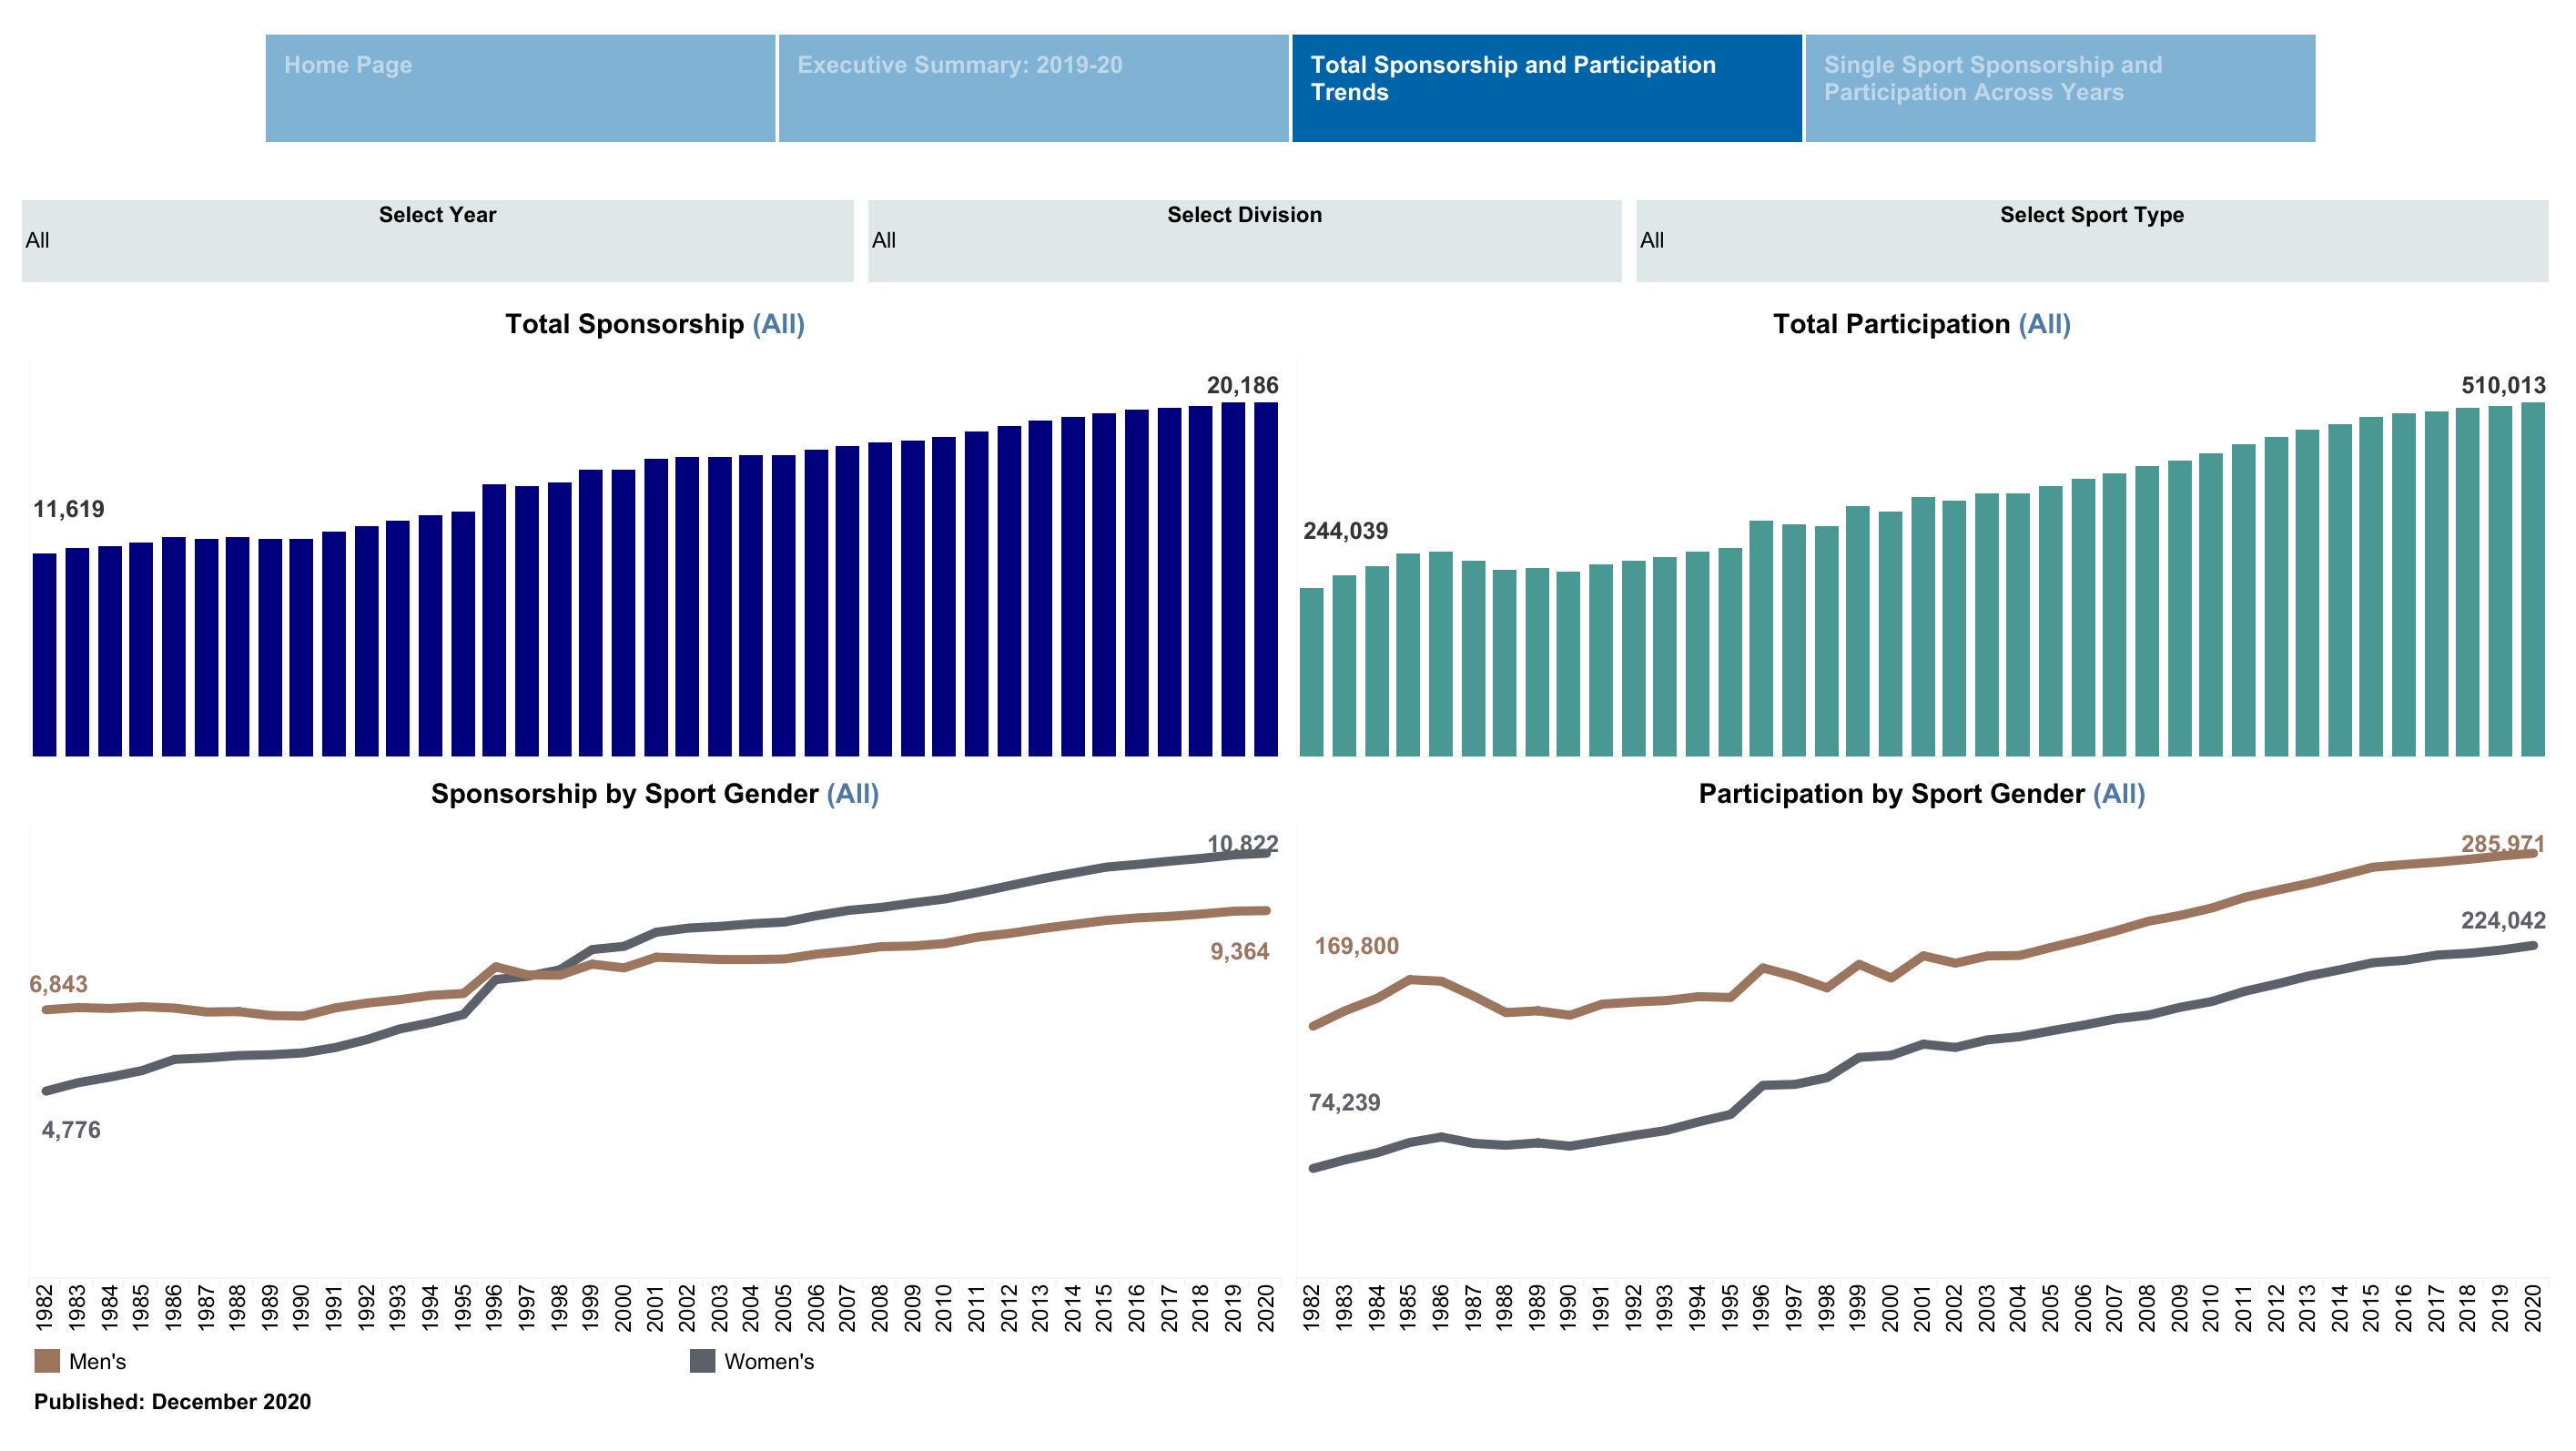This screenshot has height=1451, width=2576.
Task: Select the Women's legend label
Action: [768, 1362]
